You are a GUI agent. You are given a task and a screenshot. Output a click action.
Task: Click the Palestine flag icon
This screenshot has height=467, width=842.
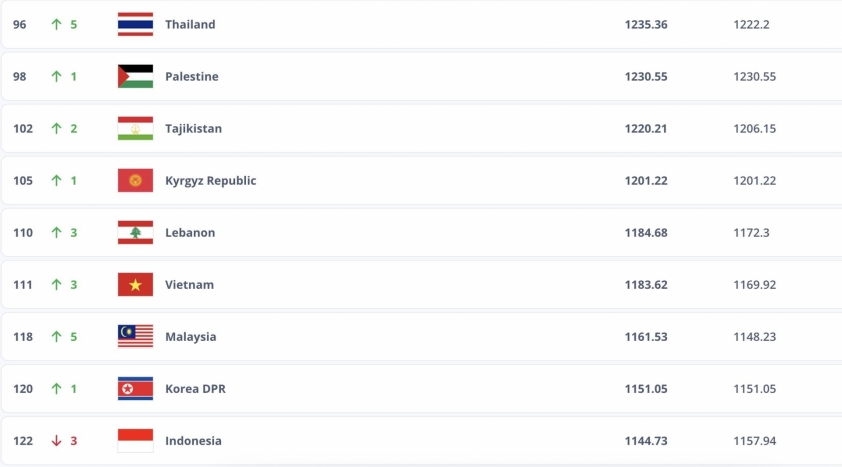(135, 76)
